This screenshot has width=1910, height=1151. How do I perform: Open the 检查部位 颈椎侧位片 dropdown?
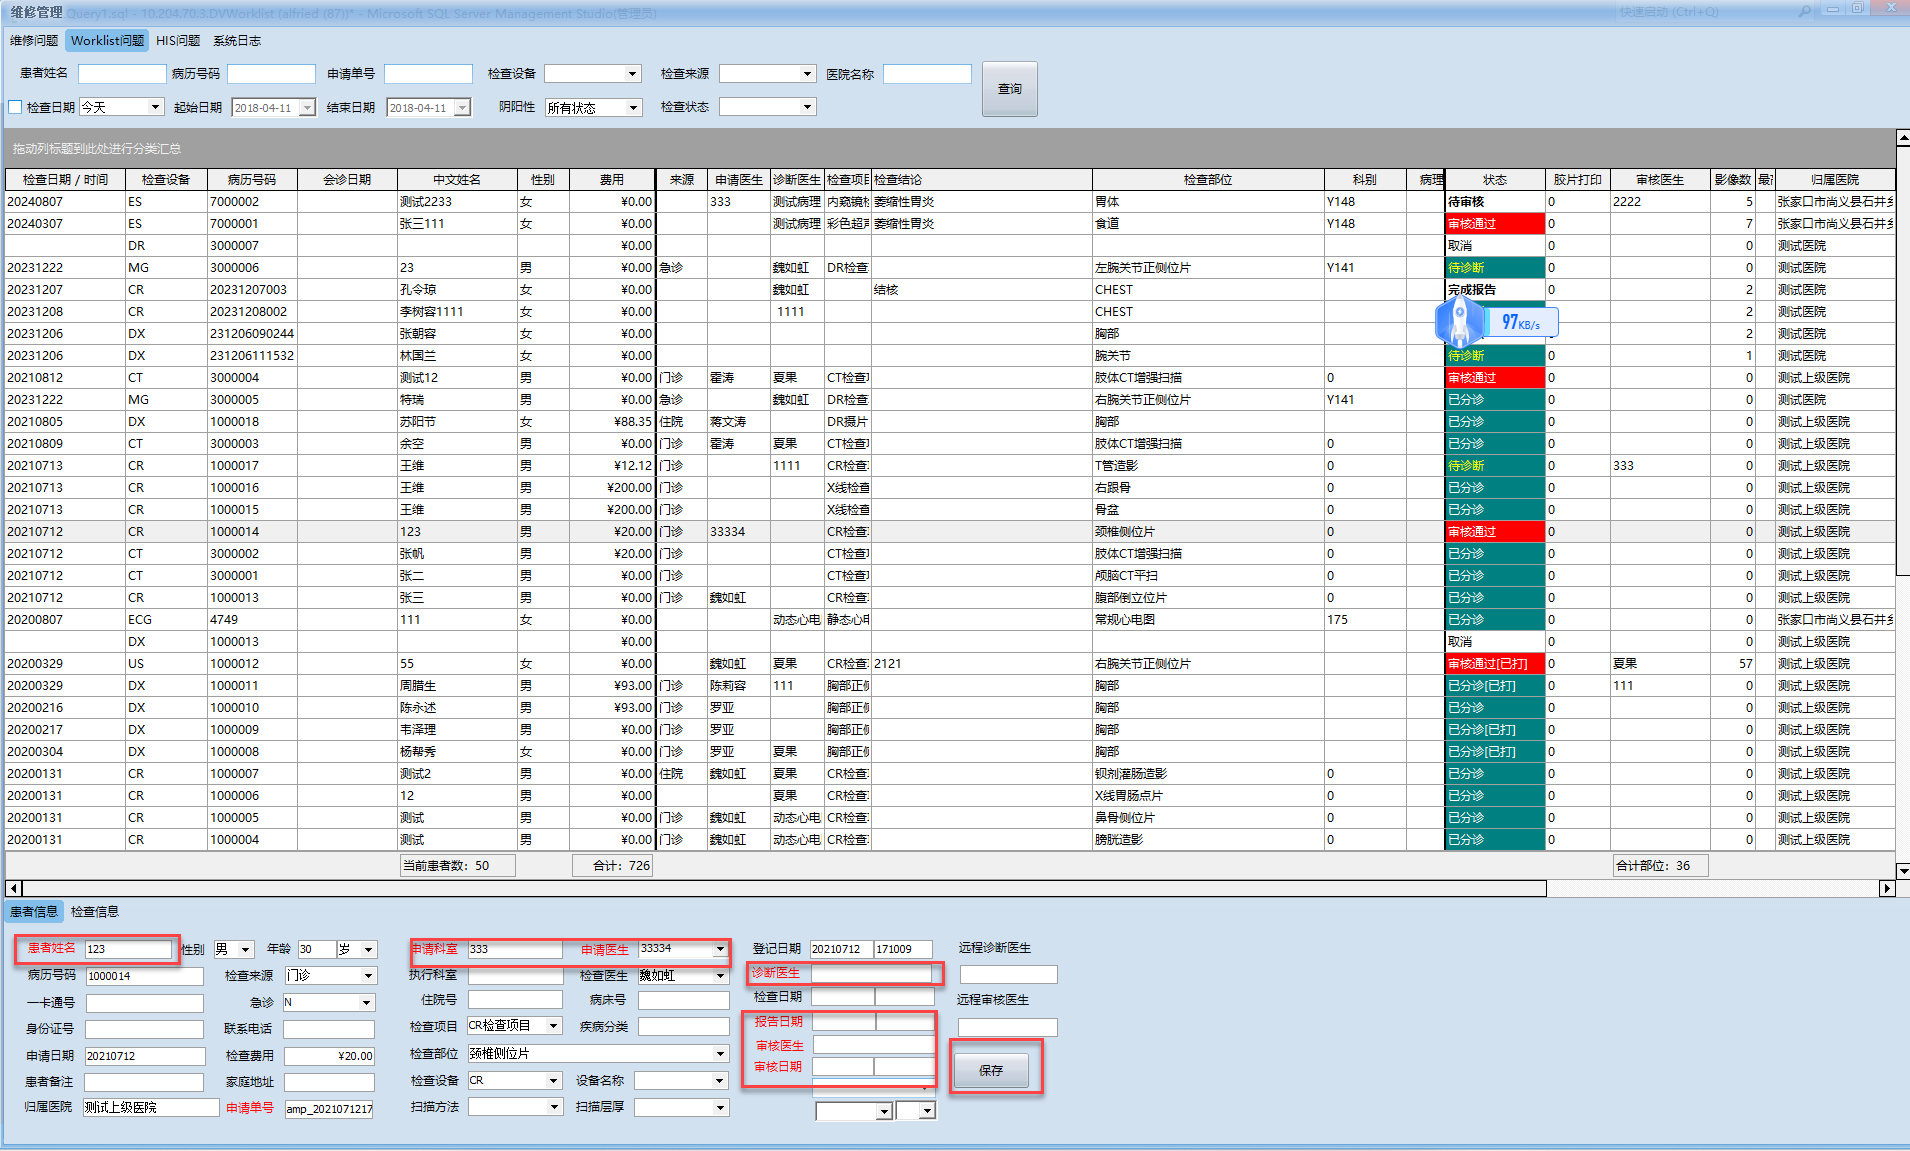(x=719, y=1054)
